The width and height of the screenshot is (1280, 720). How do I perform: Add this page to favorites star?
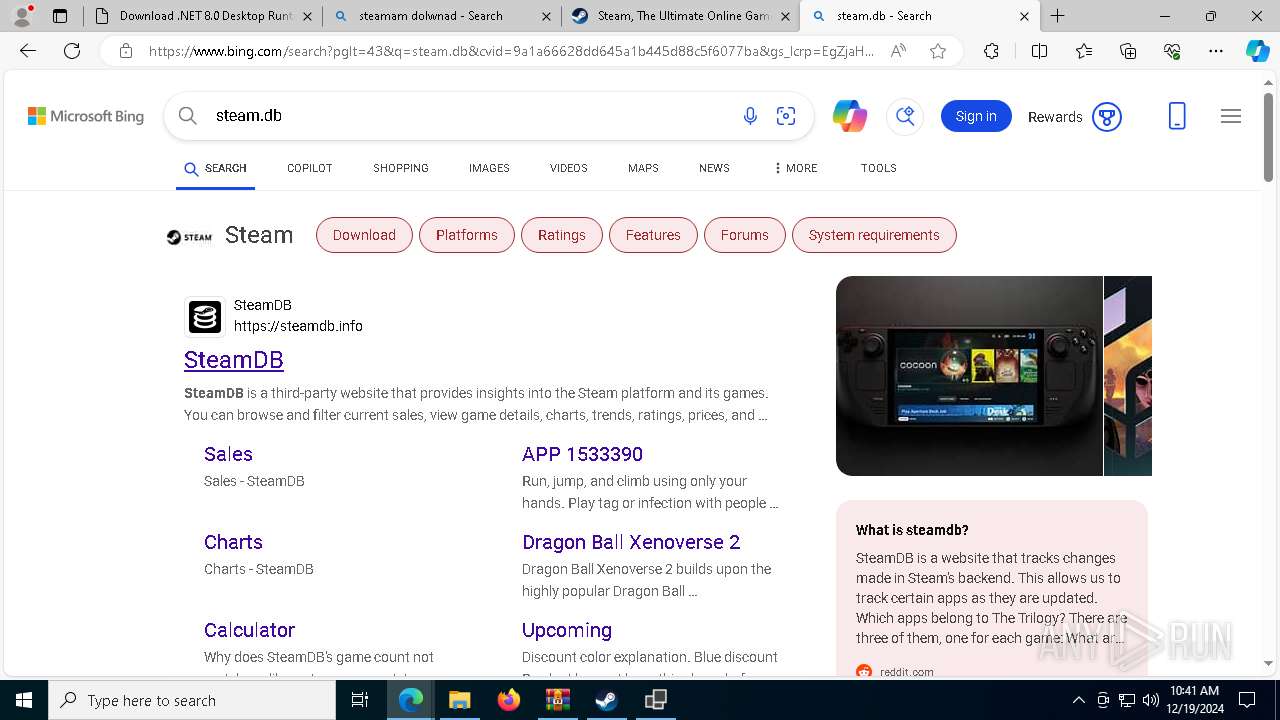938,51
